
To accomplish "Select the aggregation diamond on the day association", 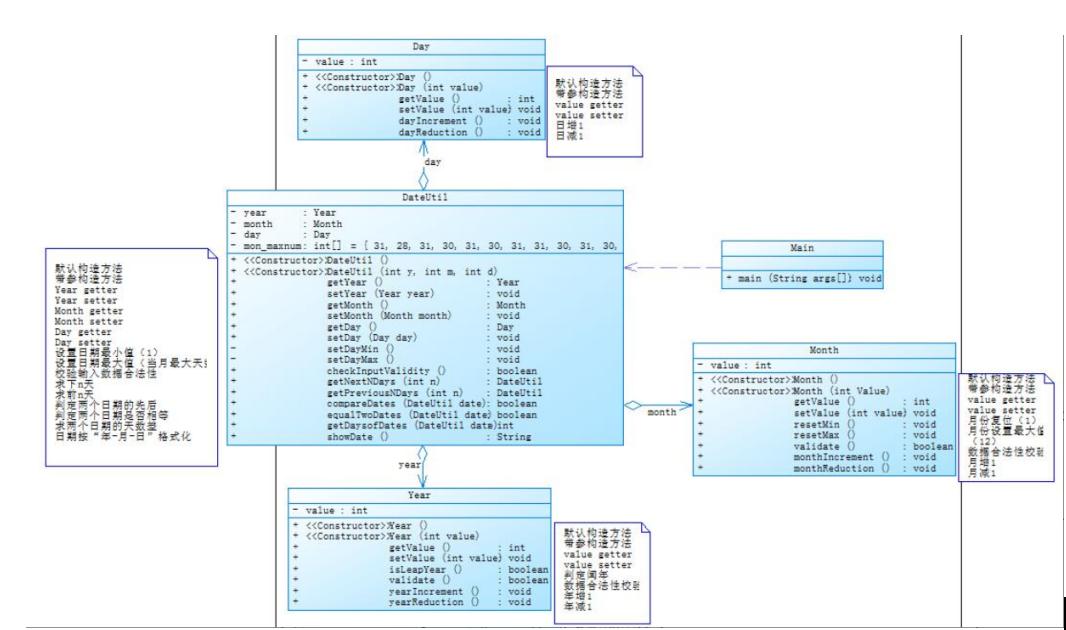I will (424, 180).
